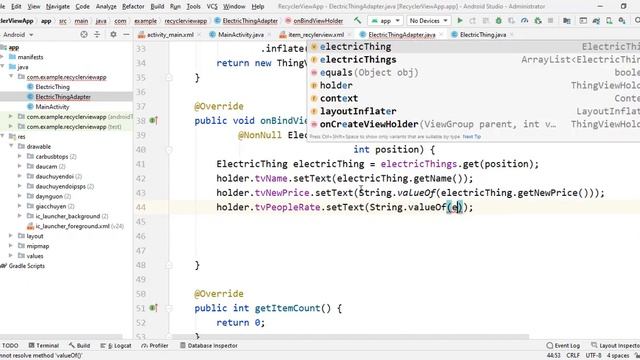Open the VCS menu

pos(212,7)
